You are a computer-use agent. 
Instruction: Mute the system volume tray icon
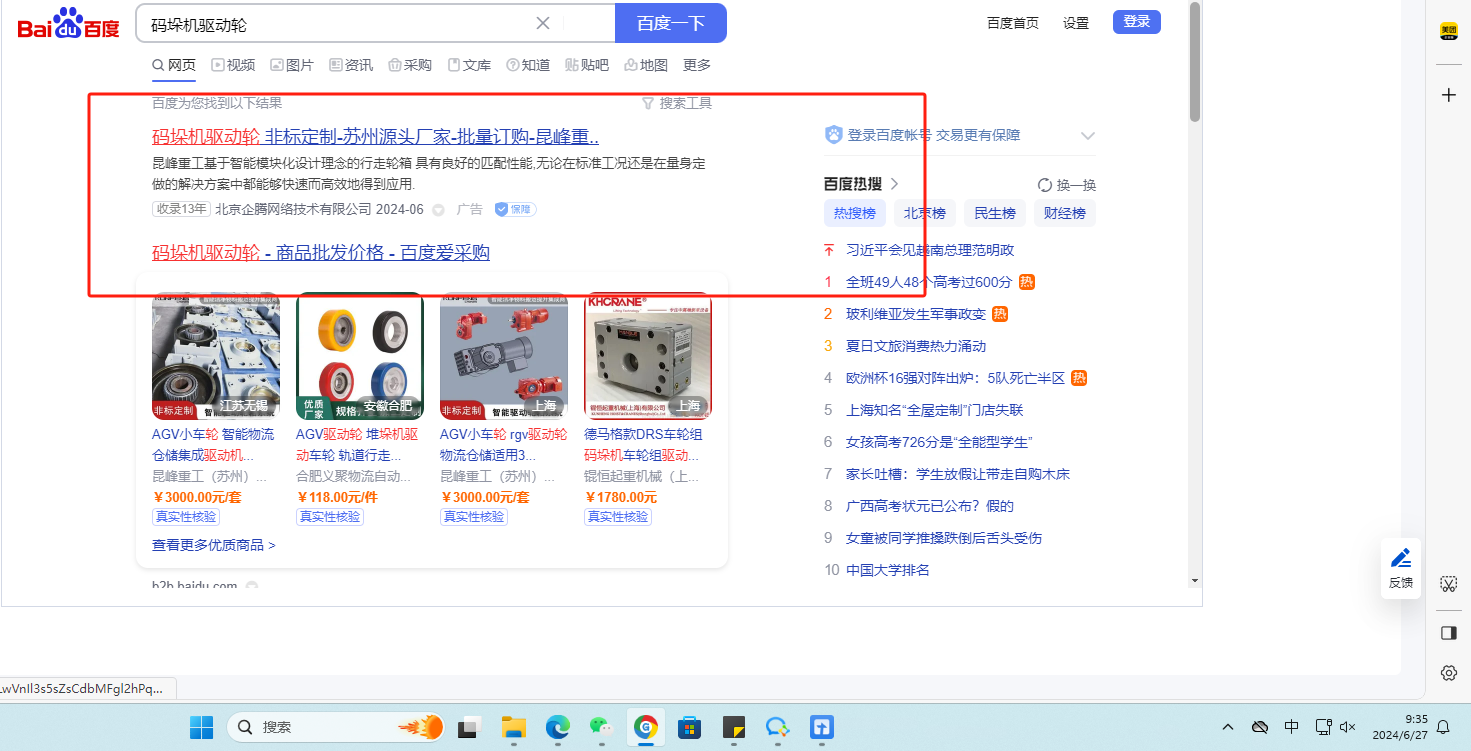pyautogui.click(x=1348, y=727)
